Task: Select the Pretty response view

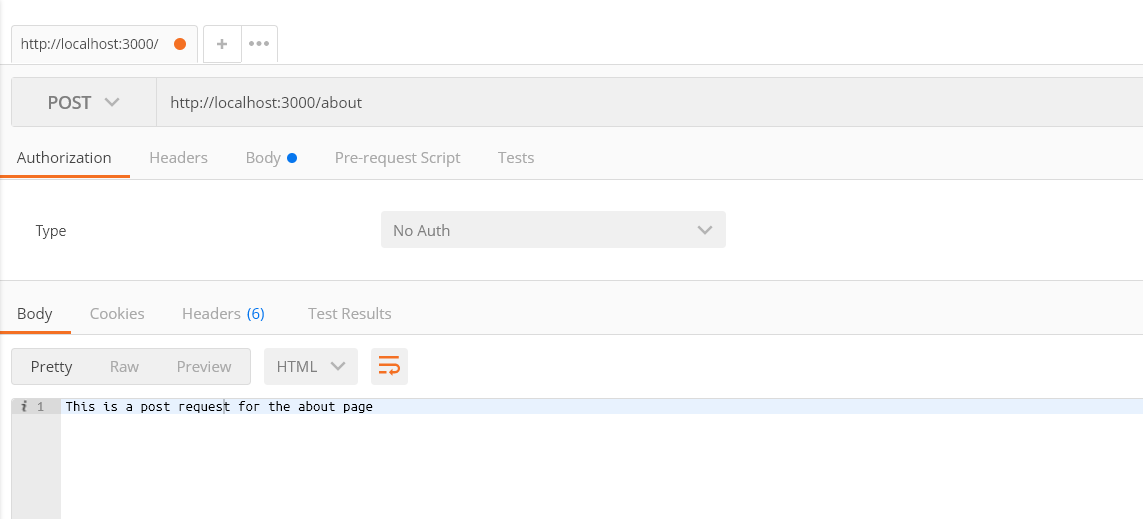Action: tap(52, 366)
